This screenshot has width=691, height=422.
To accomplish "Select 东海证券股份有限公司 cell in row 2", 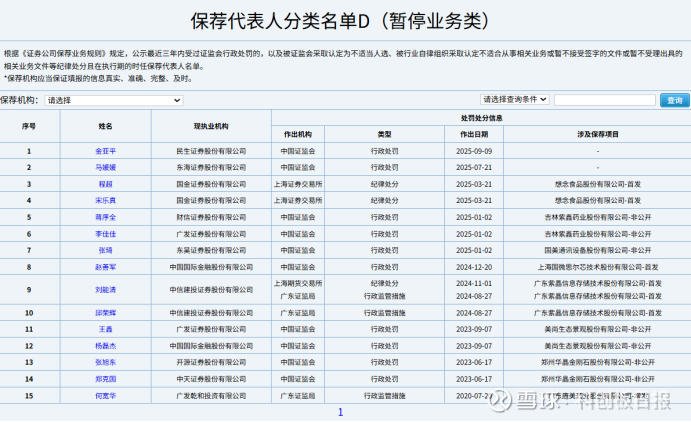I will 211,167.
